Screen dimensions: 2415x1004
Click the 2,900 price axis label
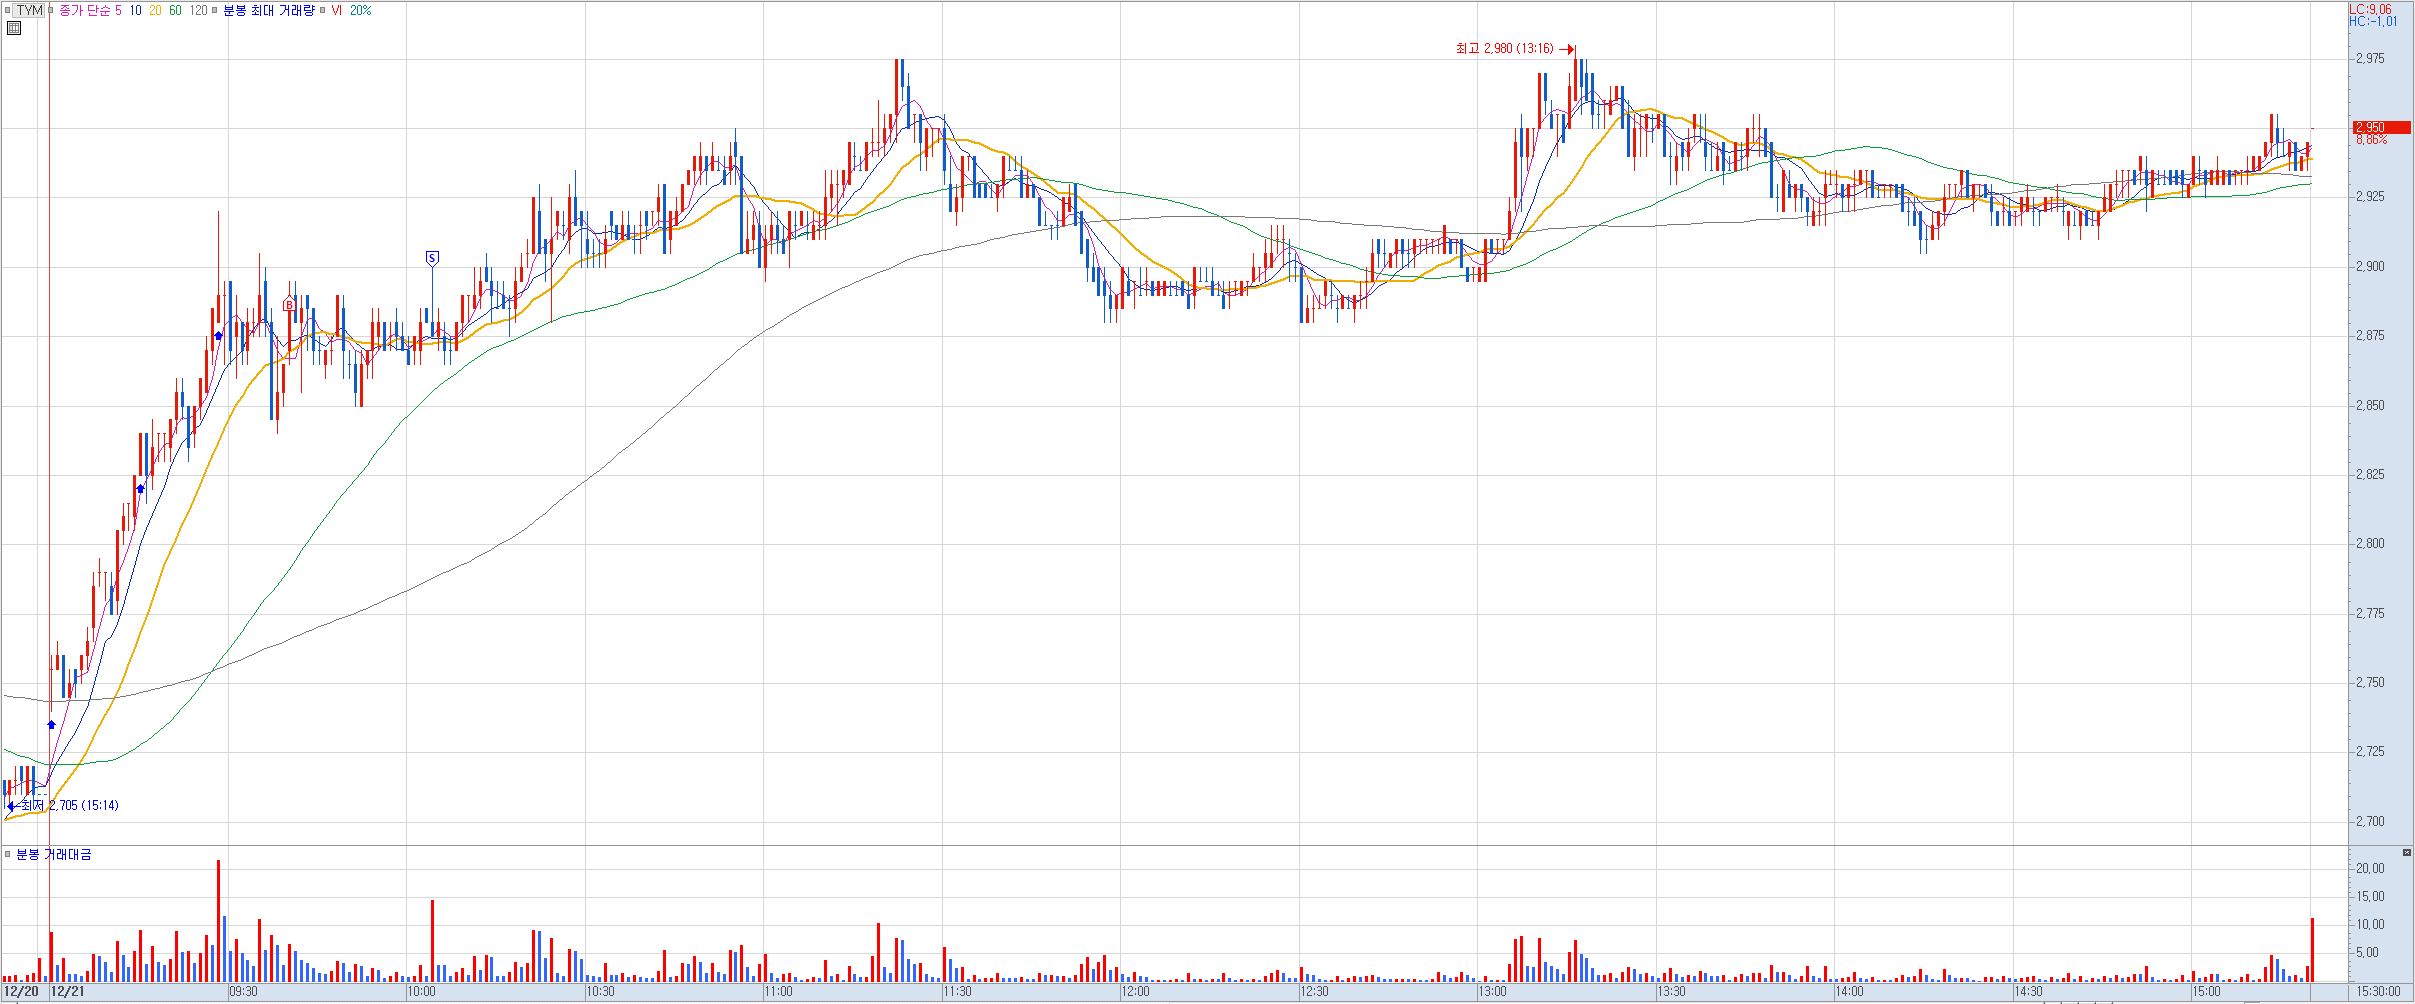(2370, 266)
